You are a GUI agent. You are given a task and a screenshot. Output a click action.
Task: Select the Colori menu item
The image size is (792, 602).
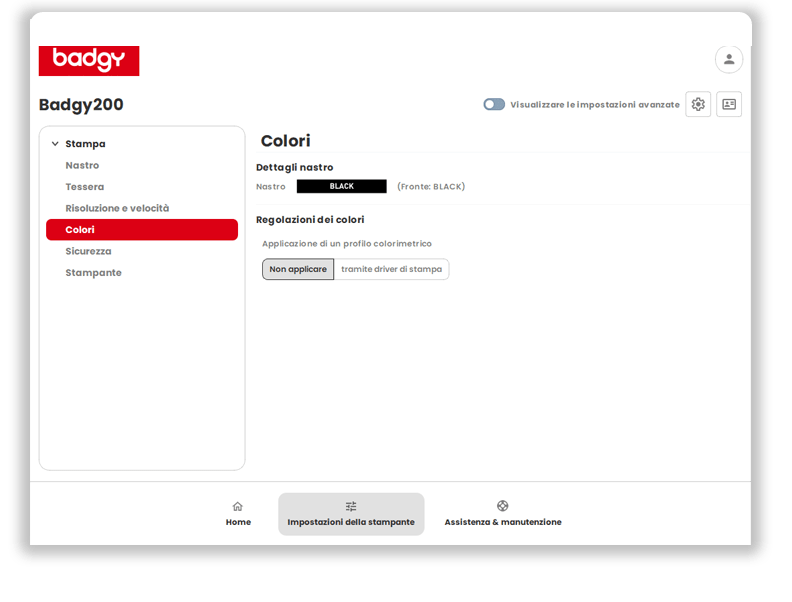coord(142,230)
